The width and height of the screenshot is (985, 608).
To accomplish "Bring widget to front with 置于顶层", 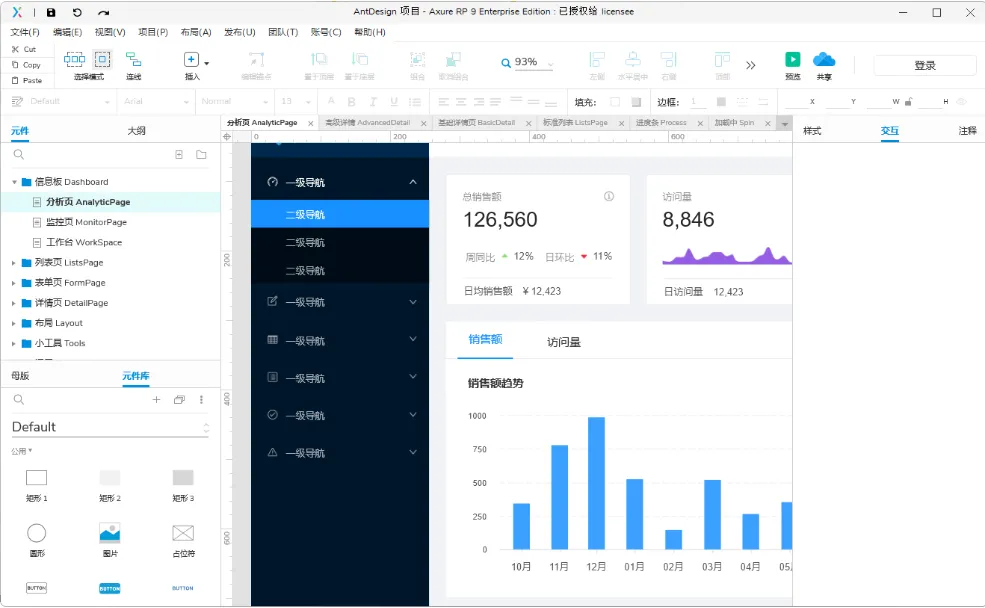I will coord(319,65).
